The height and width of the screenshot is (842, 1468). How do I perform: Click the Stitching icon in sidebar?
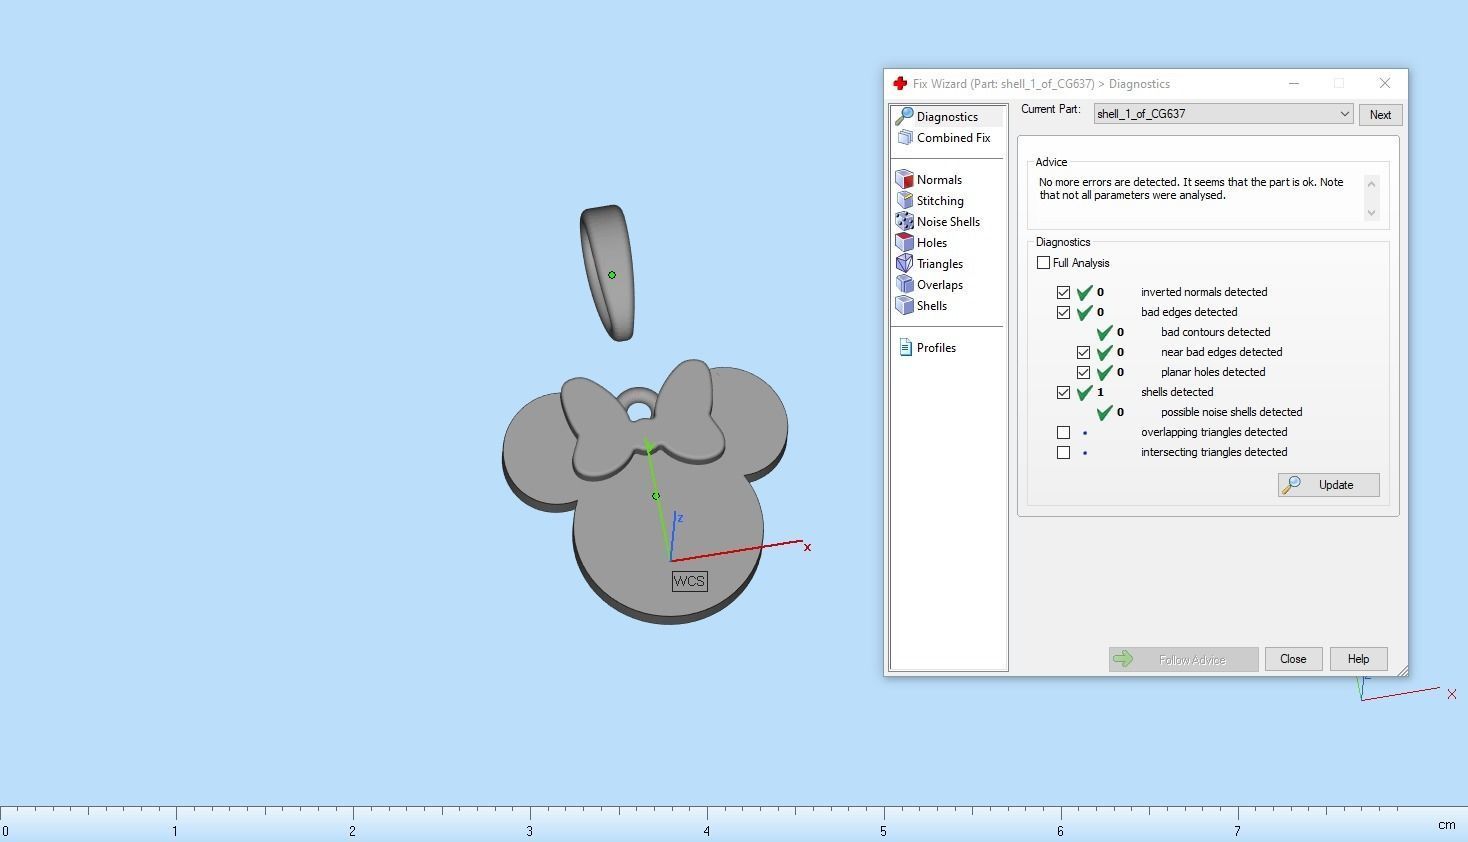(905, 201)
